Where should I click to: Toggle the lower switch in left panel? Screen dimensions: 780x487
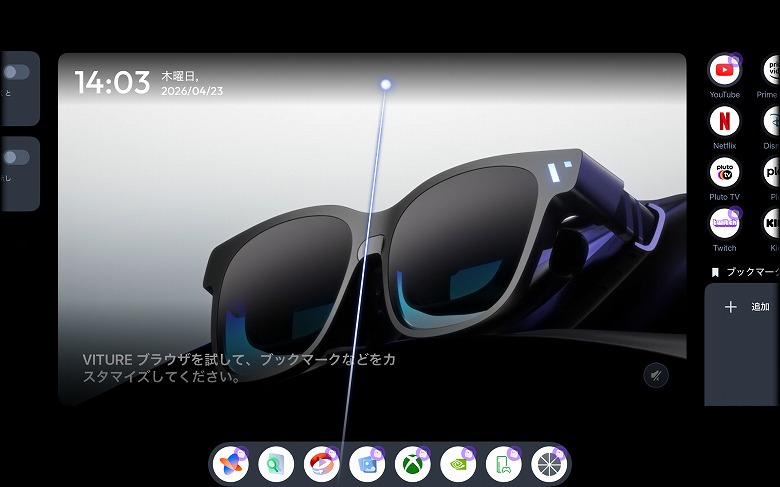point(16,157)
